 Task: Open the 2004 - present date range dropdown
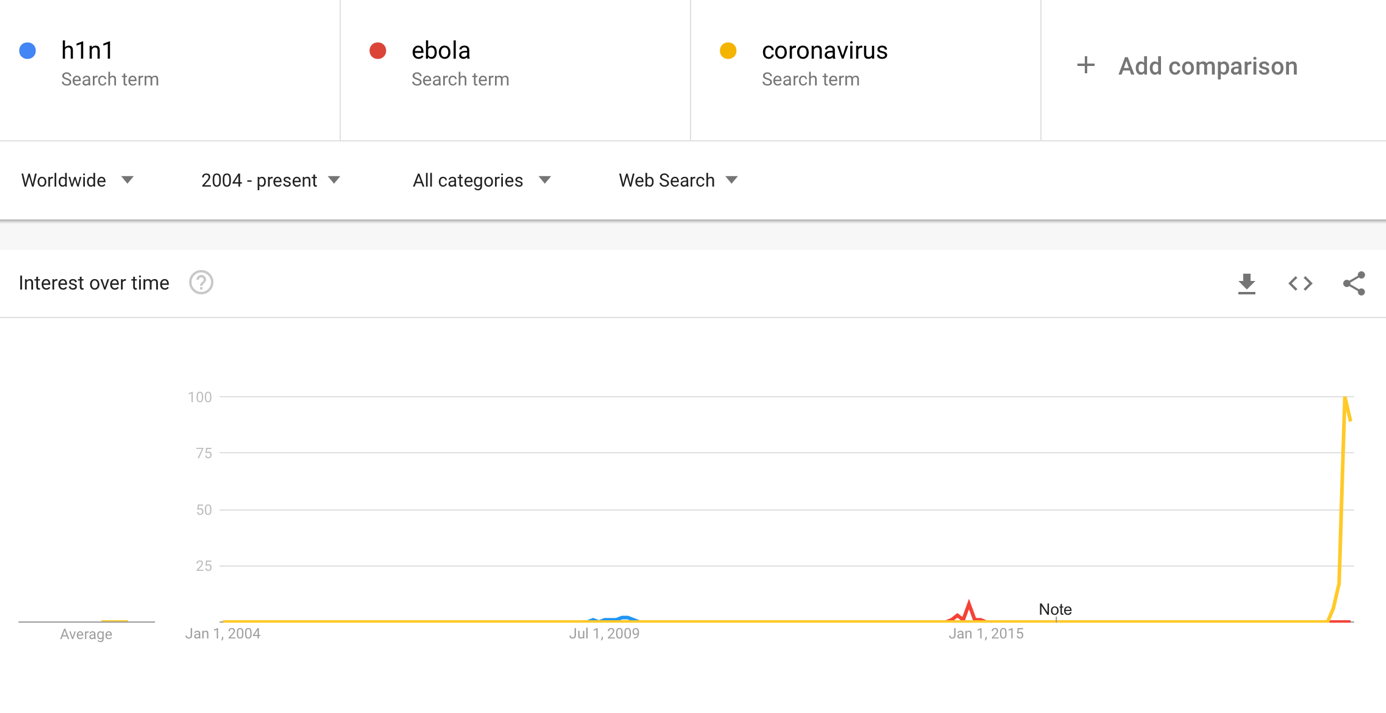[271, 180]
